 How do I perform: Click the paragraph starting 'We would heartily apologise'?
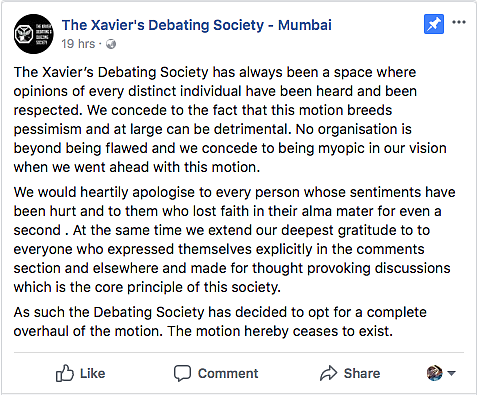234,240
